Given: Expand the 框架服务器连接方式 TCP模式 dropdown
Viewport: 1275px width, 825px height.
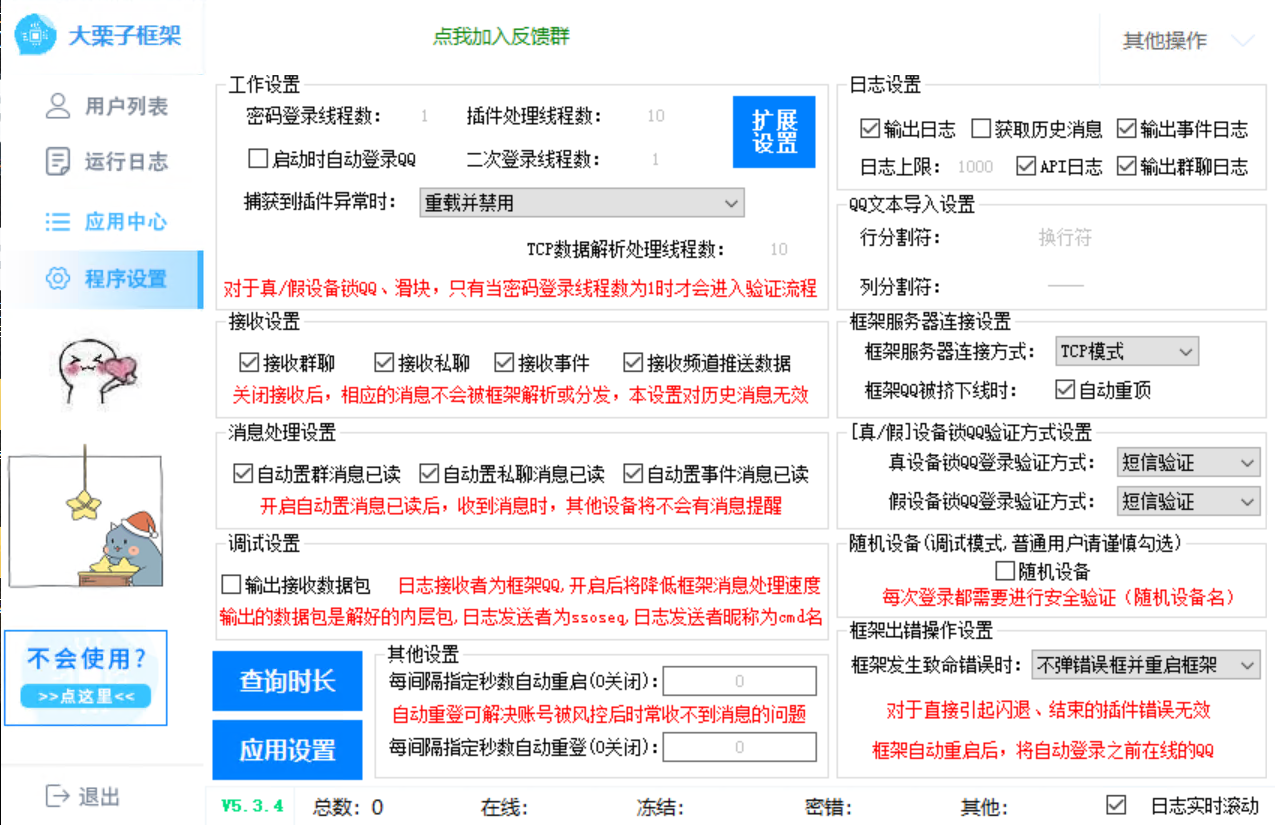Looking at the screenshot, I should point(1127,351).
